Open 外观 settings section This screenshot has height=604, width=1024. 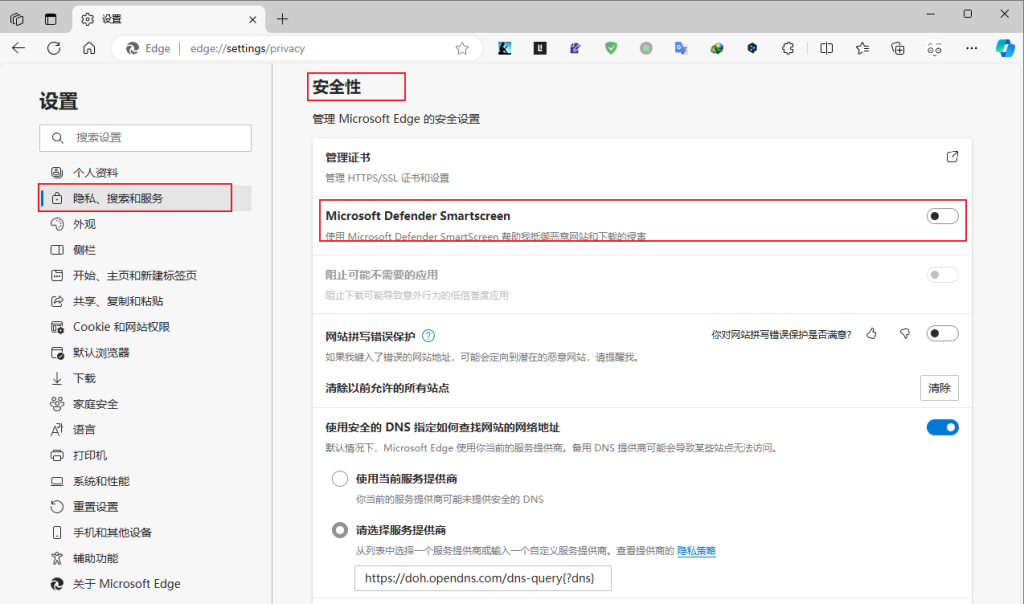145,224
